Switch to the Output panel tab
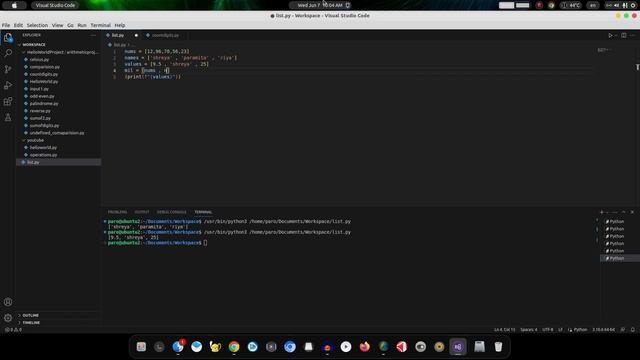Image resolution: width=640 pixels, height=360 pixels. click(142, 212)
